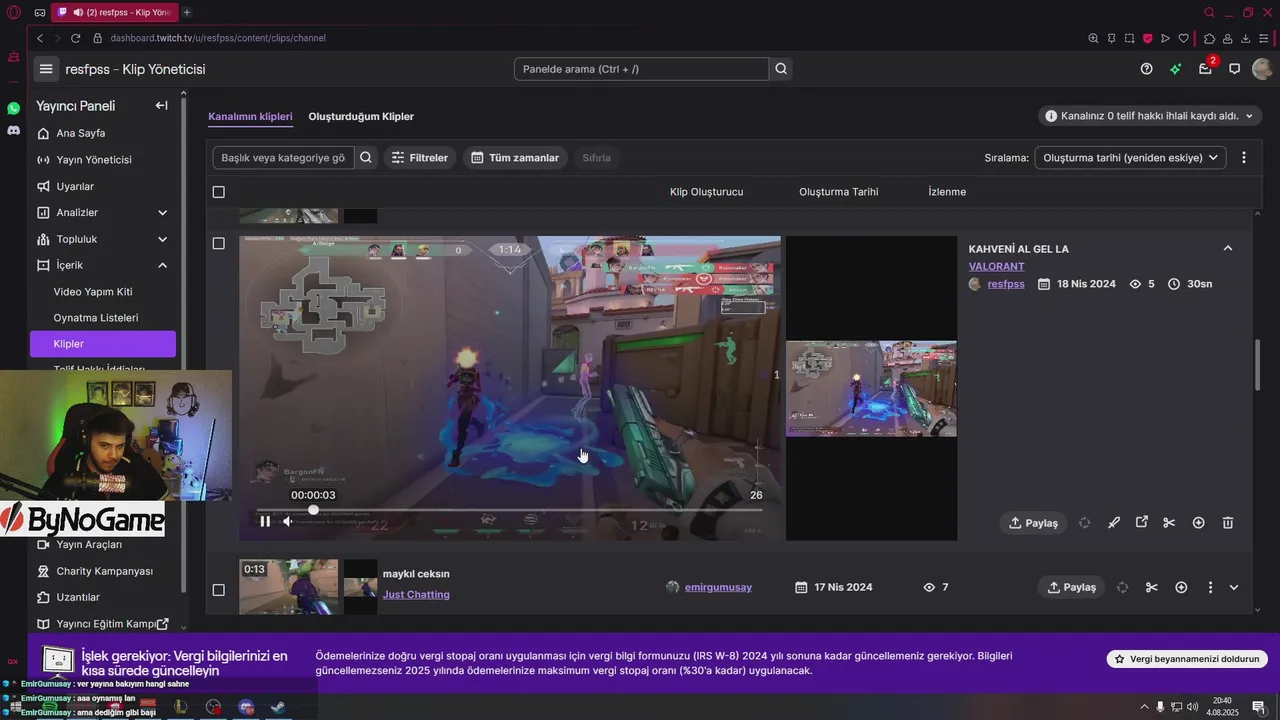Open the Just Chatting category link
Screen dimensions: 1280x720
pos(416,594)
